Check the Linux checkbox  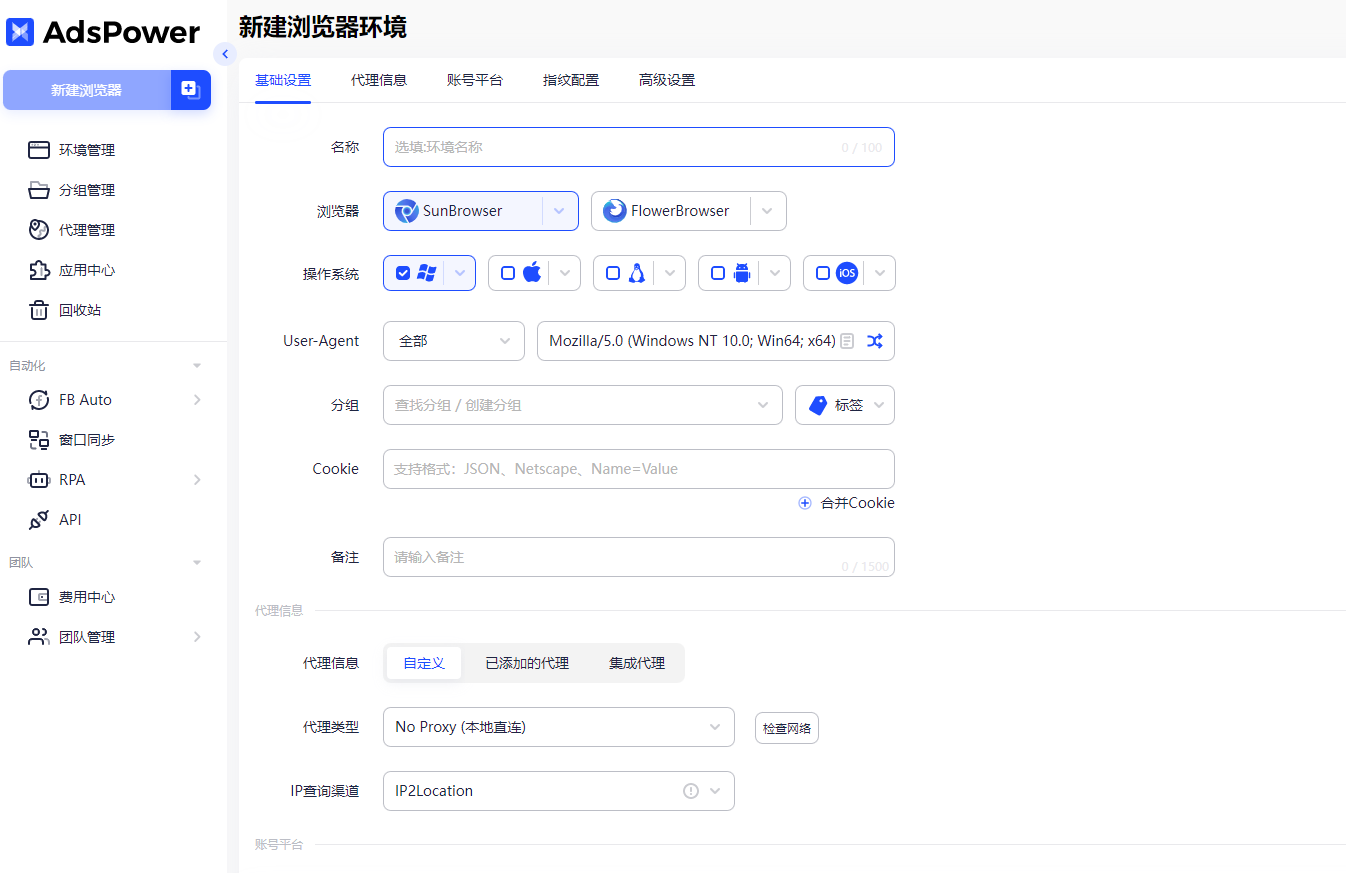(x=613, y=273)
